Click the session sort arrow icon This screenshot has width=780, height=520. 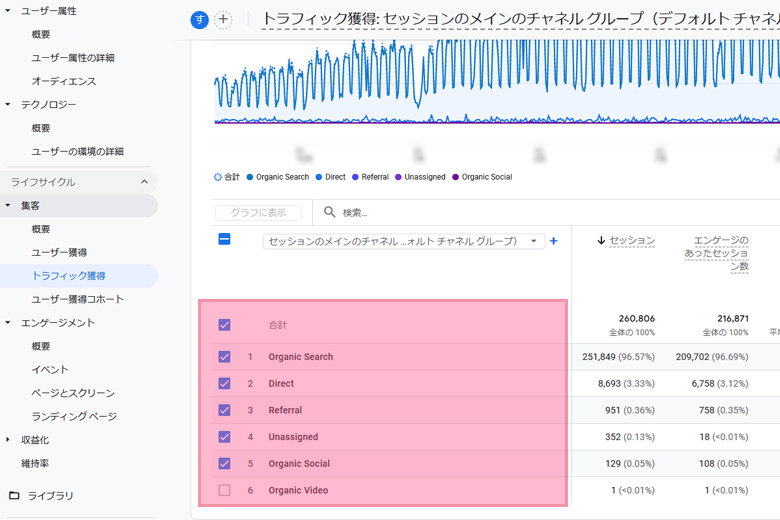[x=601, y=240]
